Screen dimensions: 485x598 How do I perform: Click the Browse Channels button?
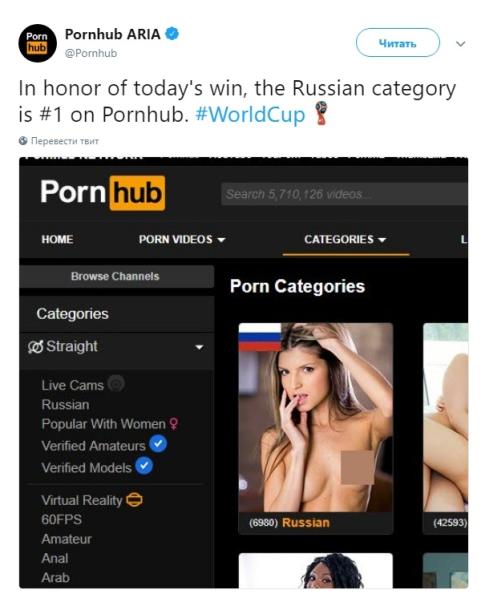[x=117, y=276]
